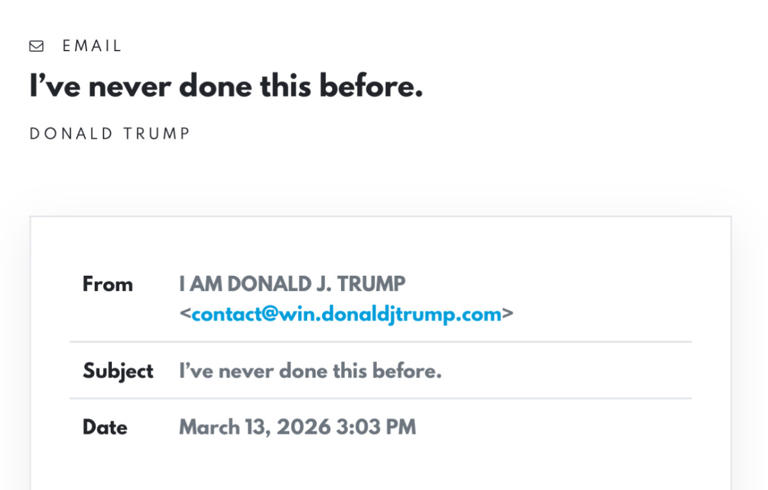Click the headline "I've never done this before."
The width and height of the screenshot is (768, 490).
(225, 87)
